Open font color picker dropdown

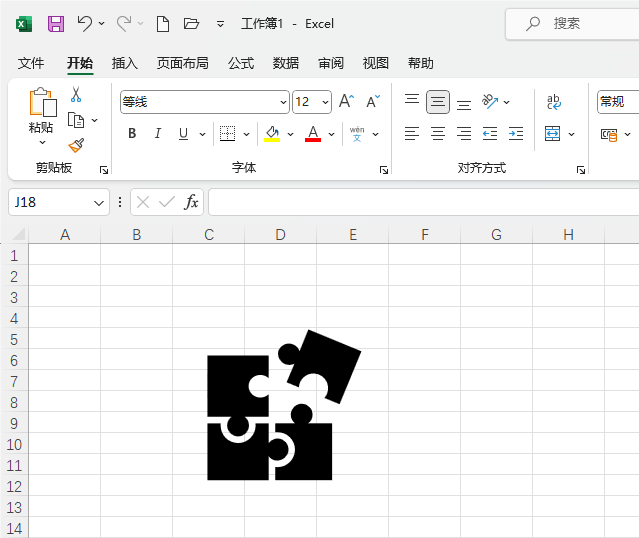332,134
